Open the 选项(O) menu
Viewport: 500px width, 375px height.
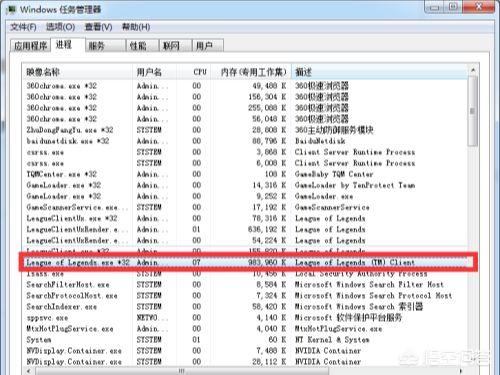[60, 27]
